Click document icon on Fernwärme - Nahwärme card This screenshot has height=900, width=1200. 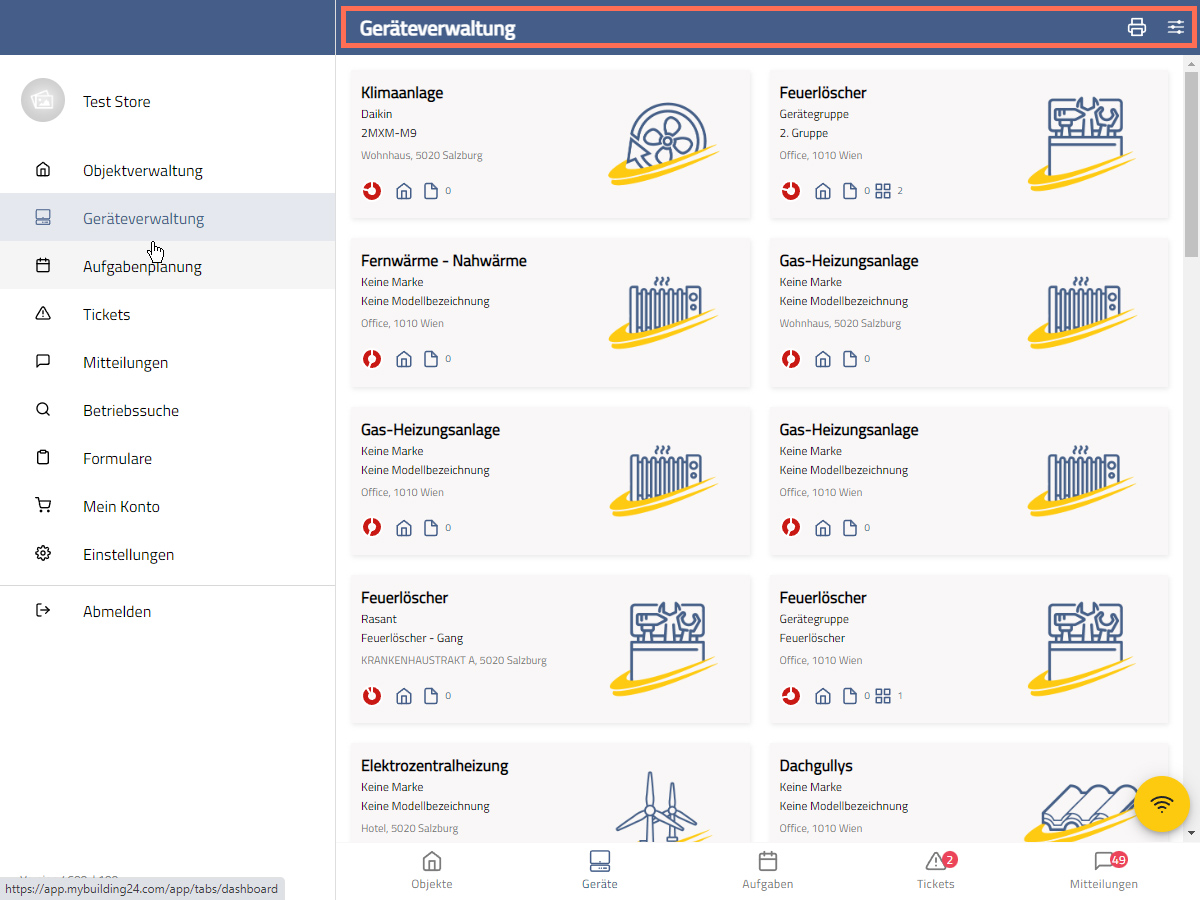click(x=431, y=359)
